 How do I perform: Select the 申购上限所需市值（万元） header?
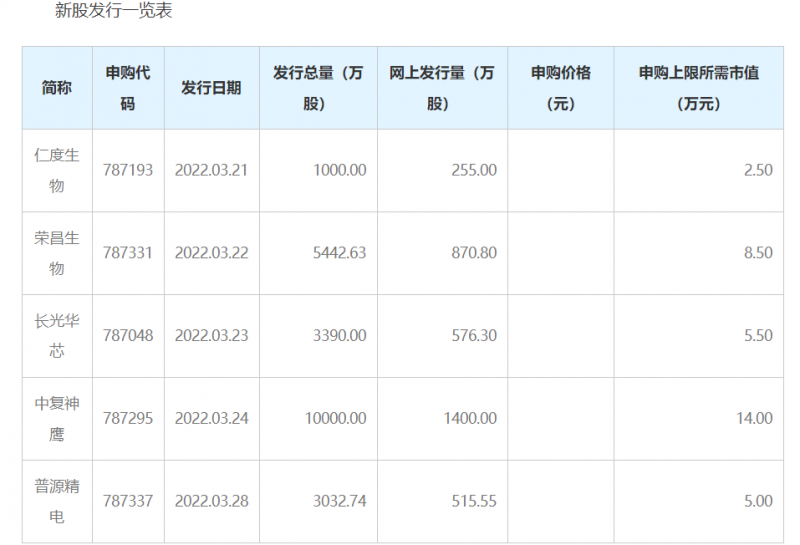[698, 88]
